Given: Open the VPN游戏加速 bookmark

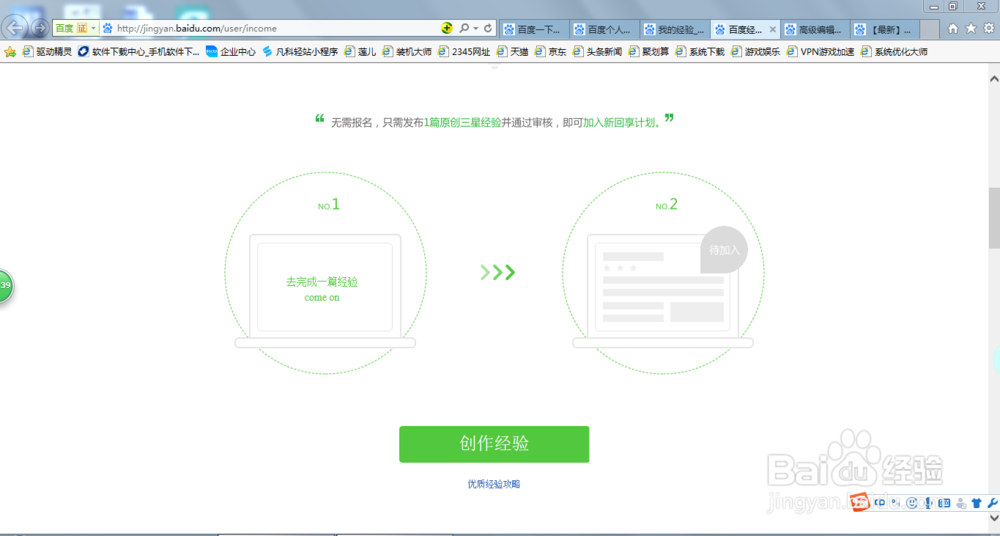Looking at the screenshot, I should coord(821,52).
